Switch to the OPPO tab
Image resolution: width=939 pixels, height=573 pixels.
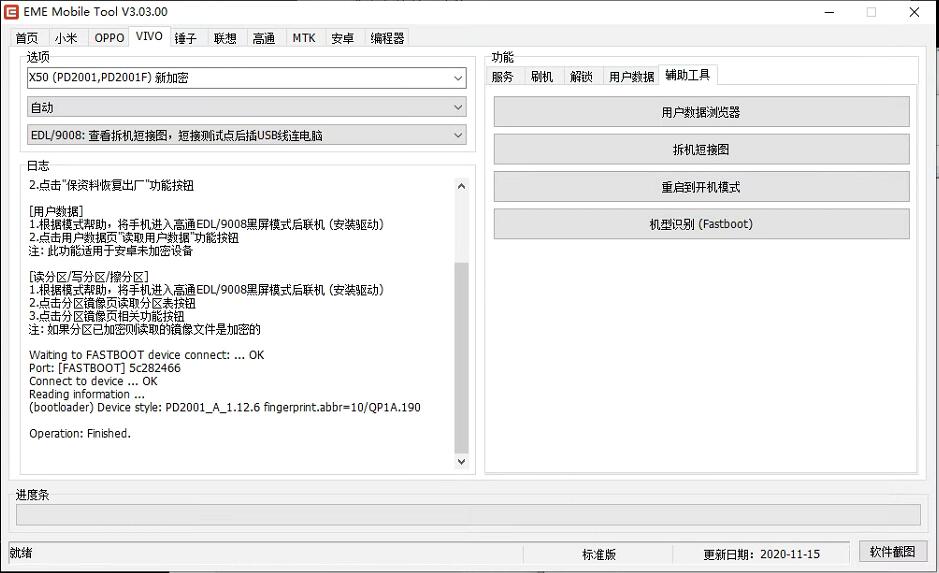[x=109, y=38]
